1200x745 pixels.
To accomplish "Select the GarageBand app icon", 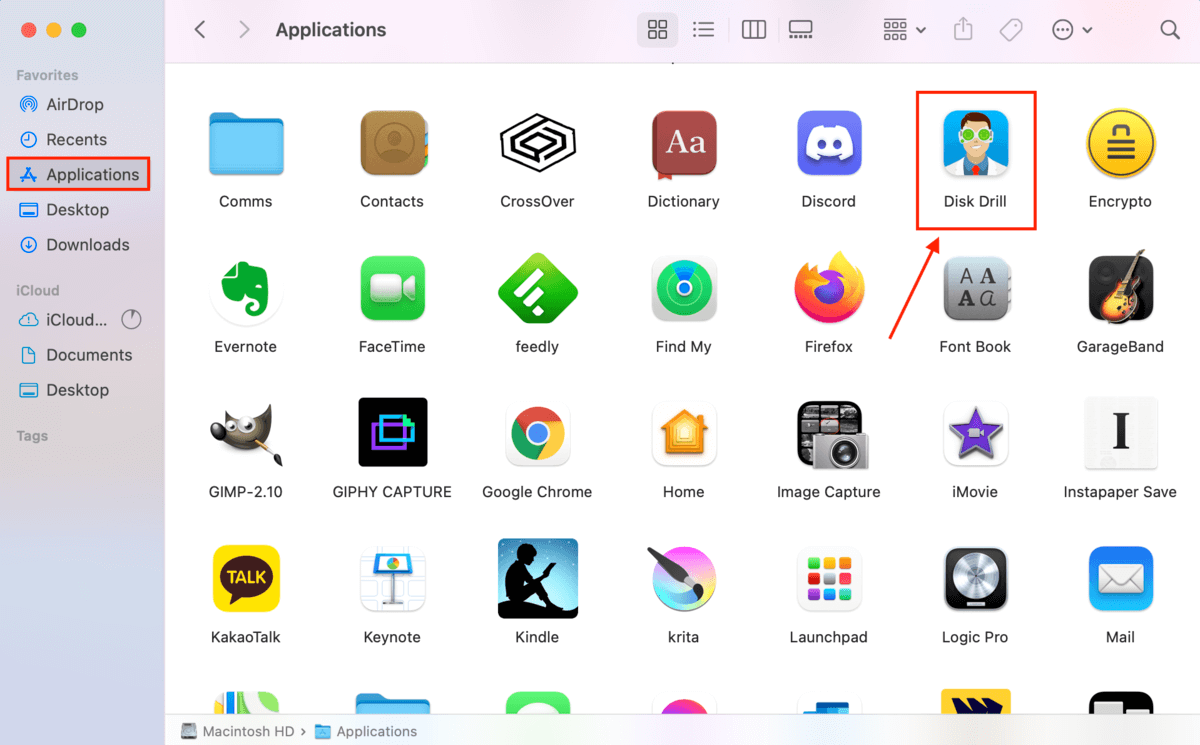I will (1120, 289).
